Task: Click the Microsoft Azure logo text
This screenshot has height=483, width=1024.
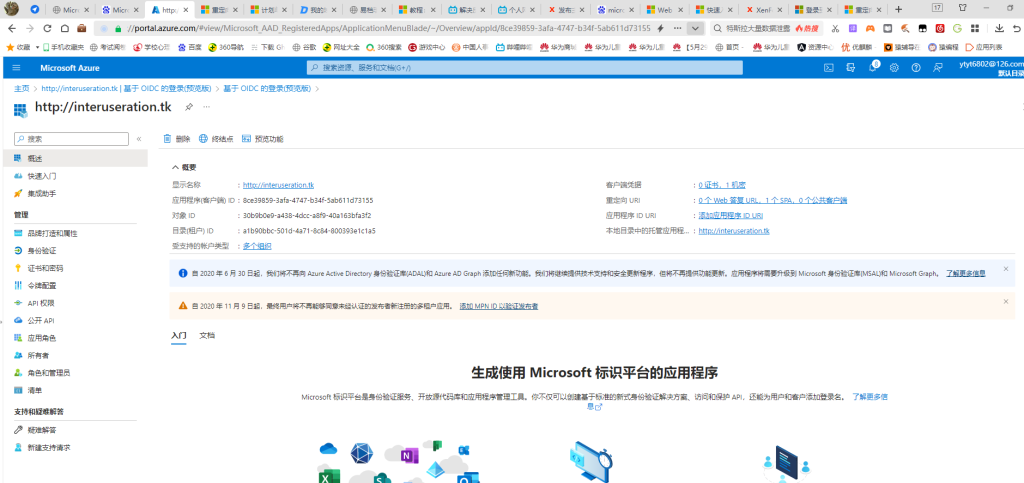Action: (70, 68)
